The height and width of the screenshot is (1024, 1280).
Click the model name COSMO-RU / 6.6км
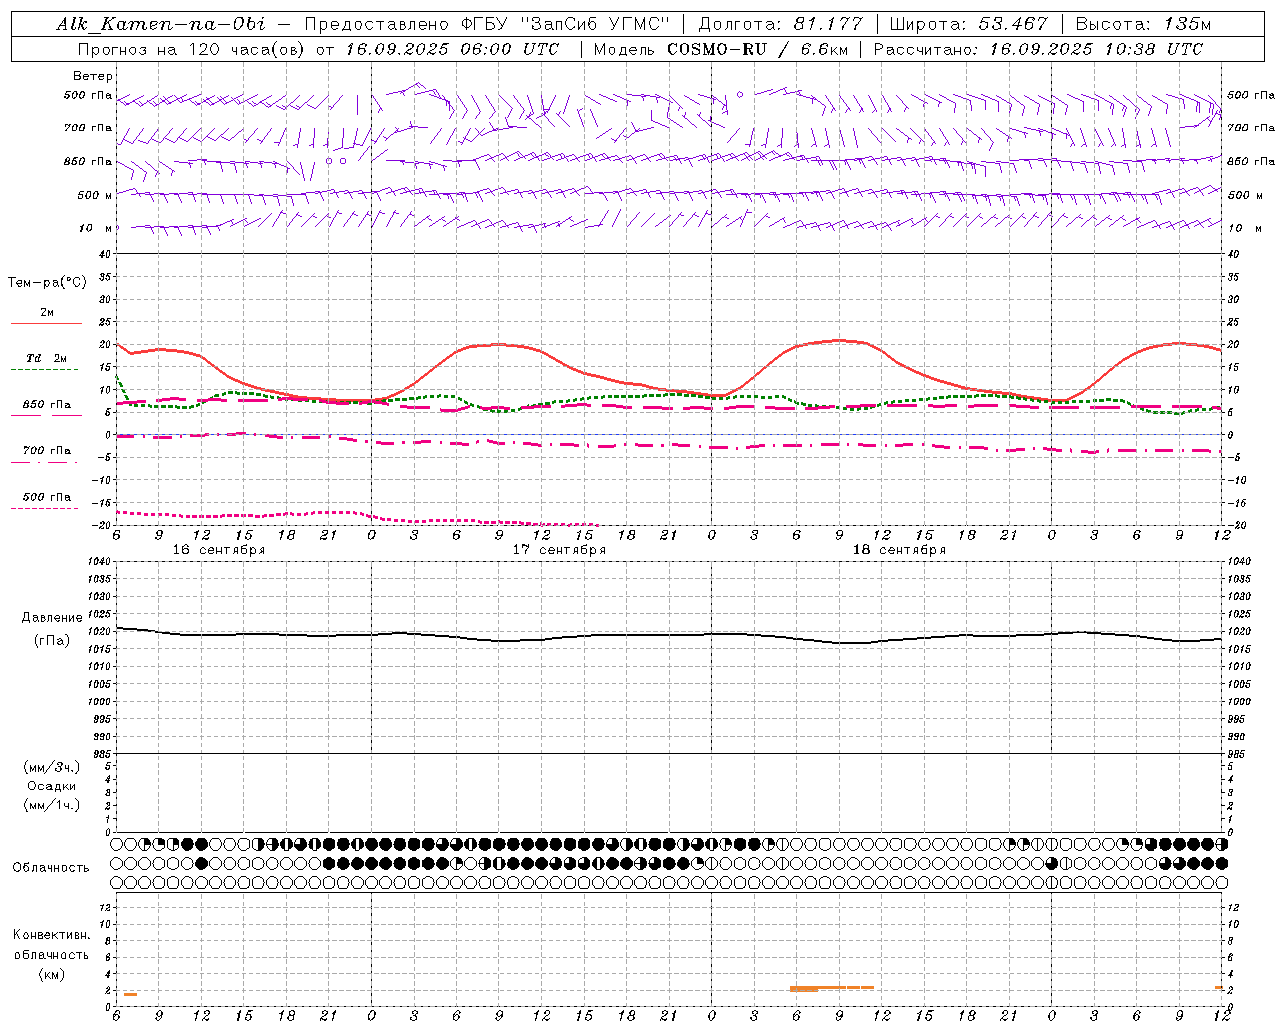click(x=757, y=49)
